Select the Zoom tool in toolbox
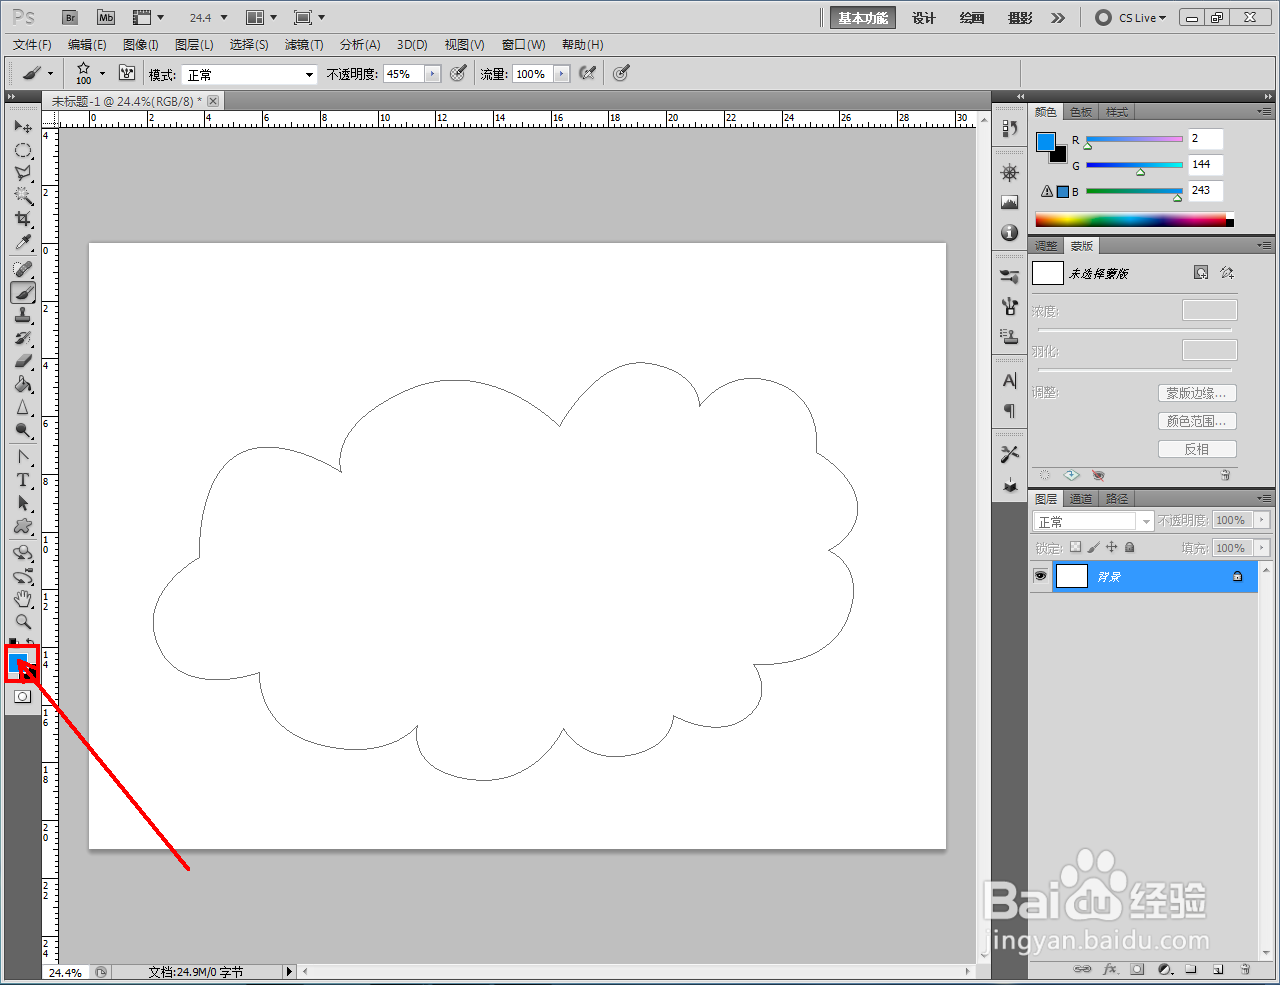Screen dimensions: 1280x985 tap(23, 621)
